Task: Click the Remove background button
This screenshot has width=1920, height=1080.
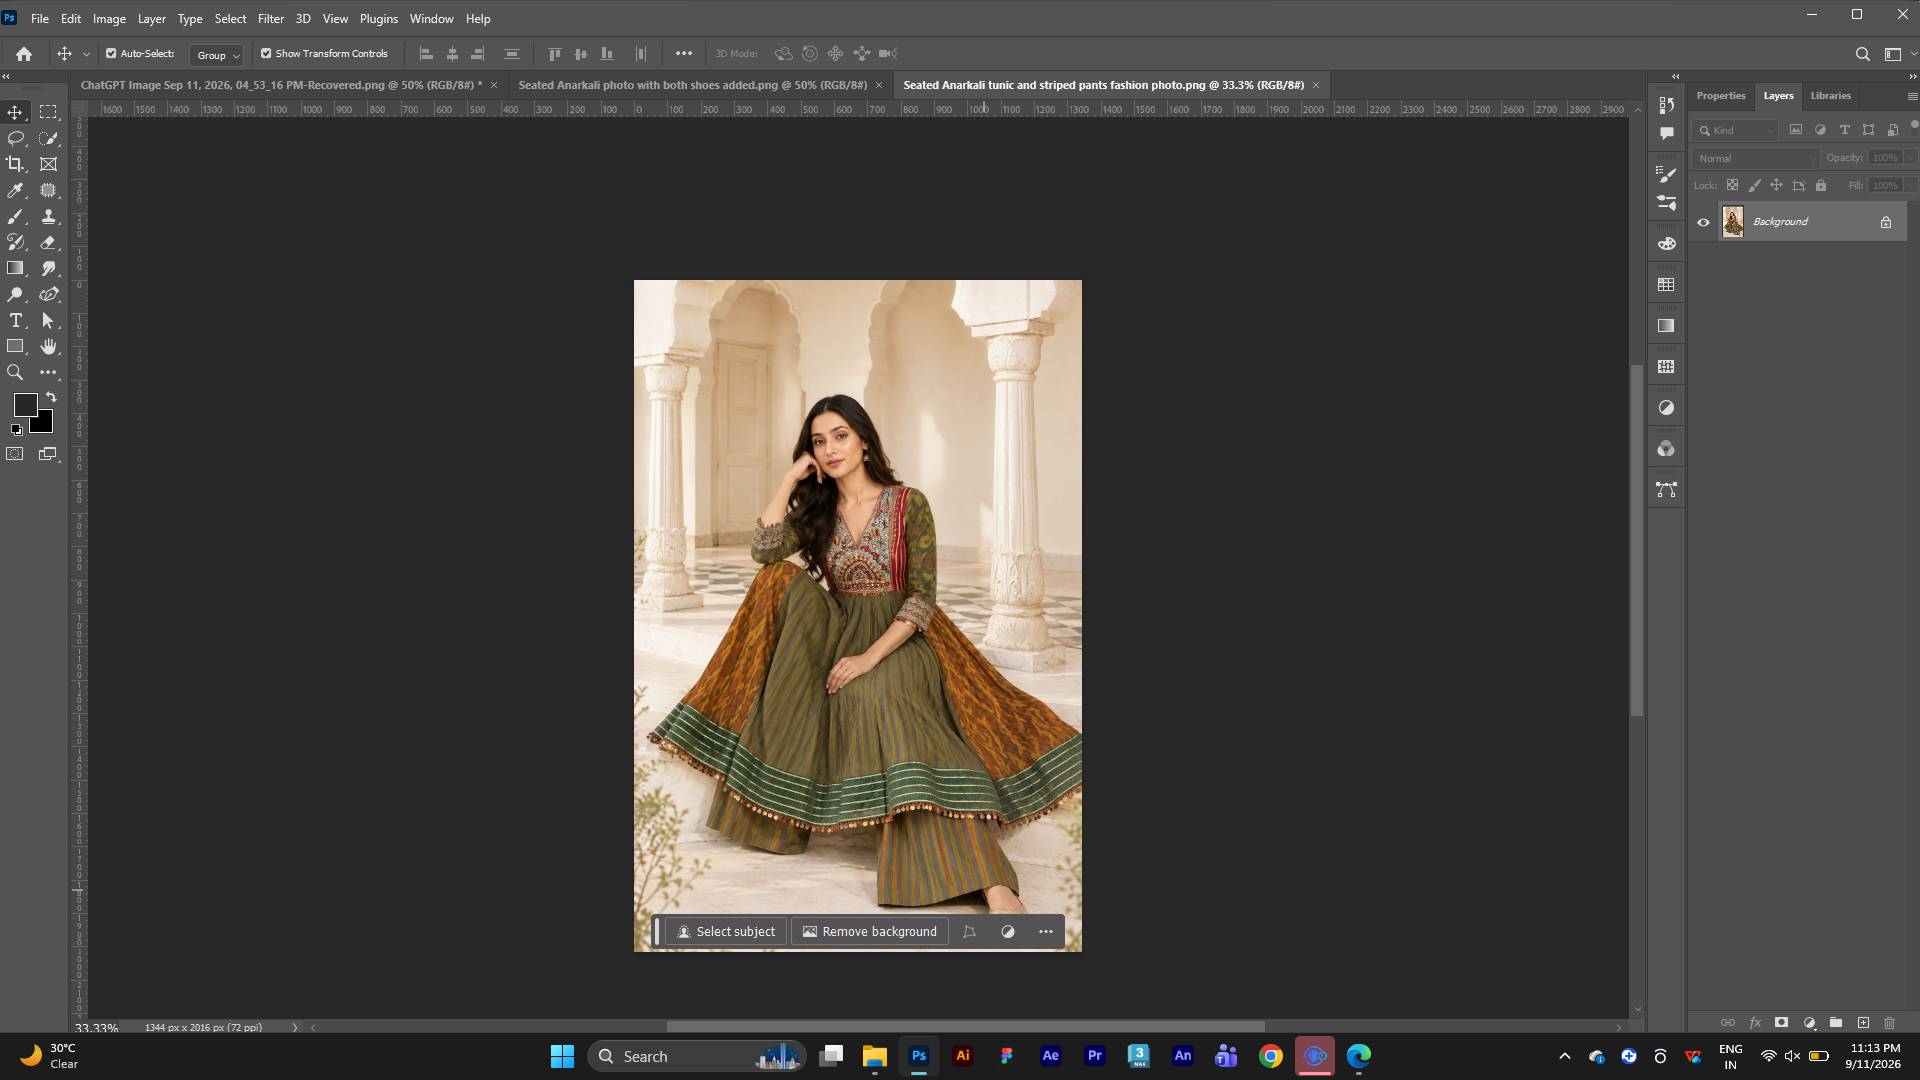Action: 870,931
